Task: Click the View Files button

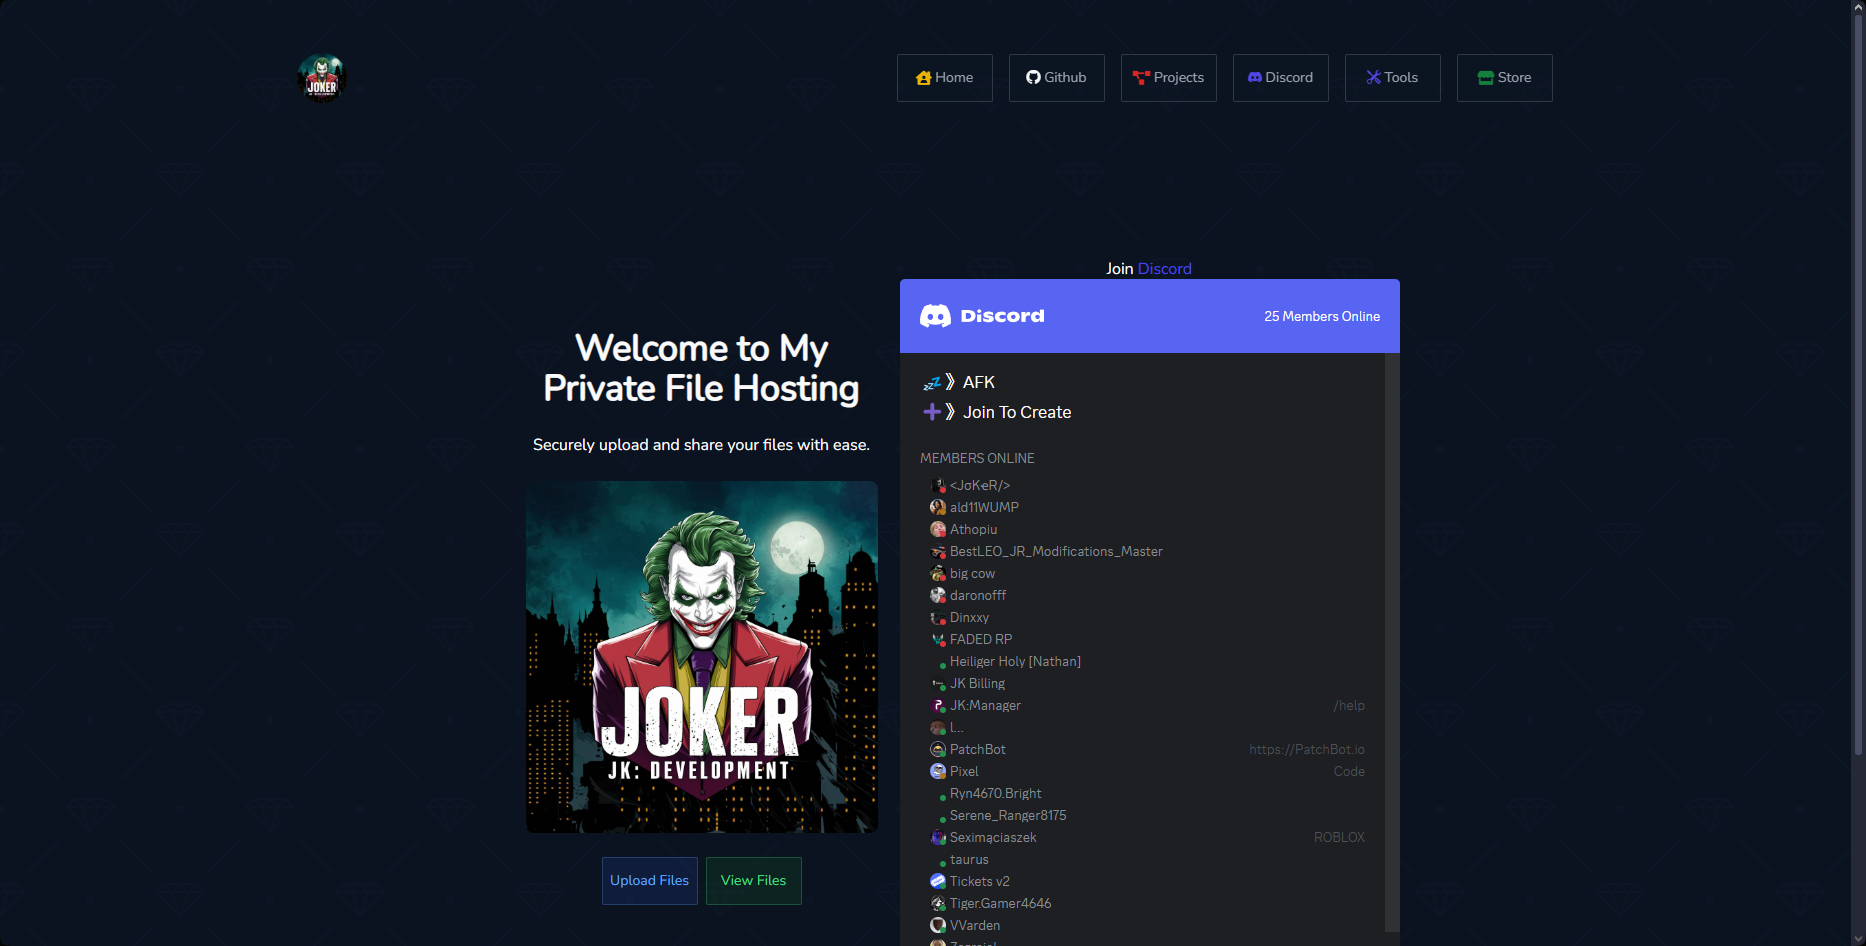Action: tap(754, 881)
